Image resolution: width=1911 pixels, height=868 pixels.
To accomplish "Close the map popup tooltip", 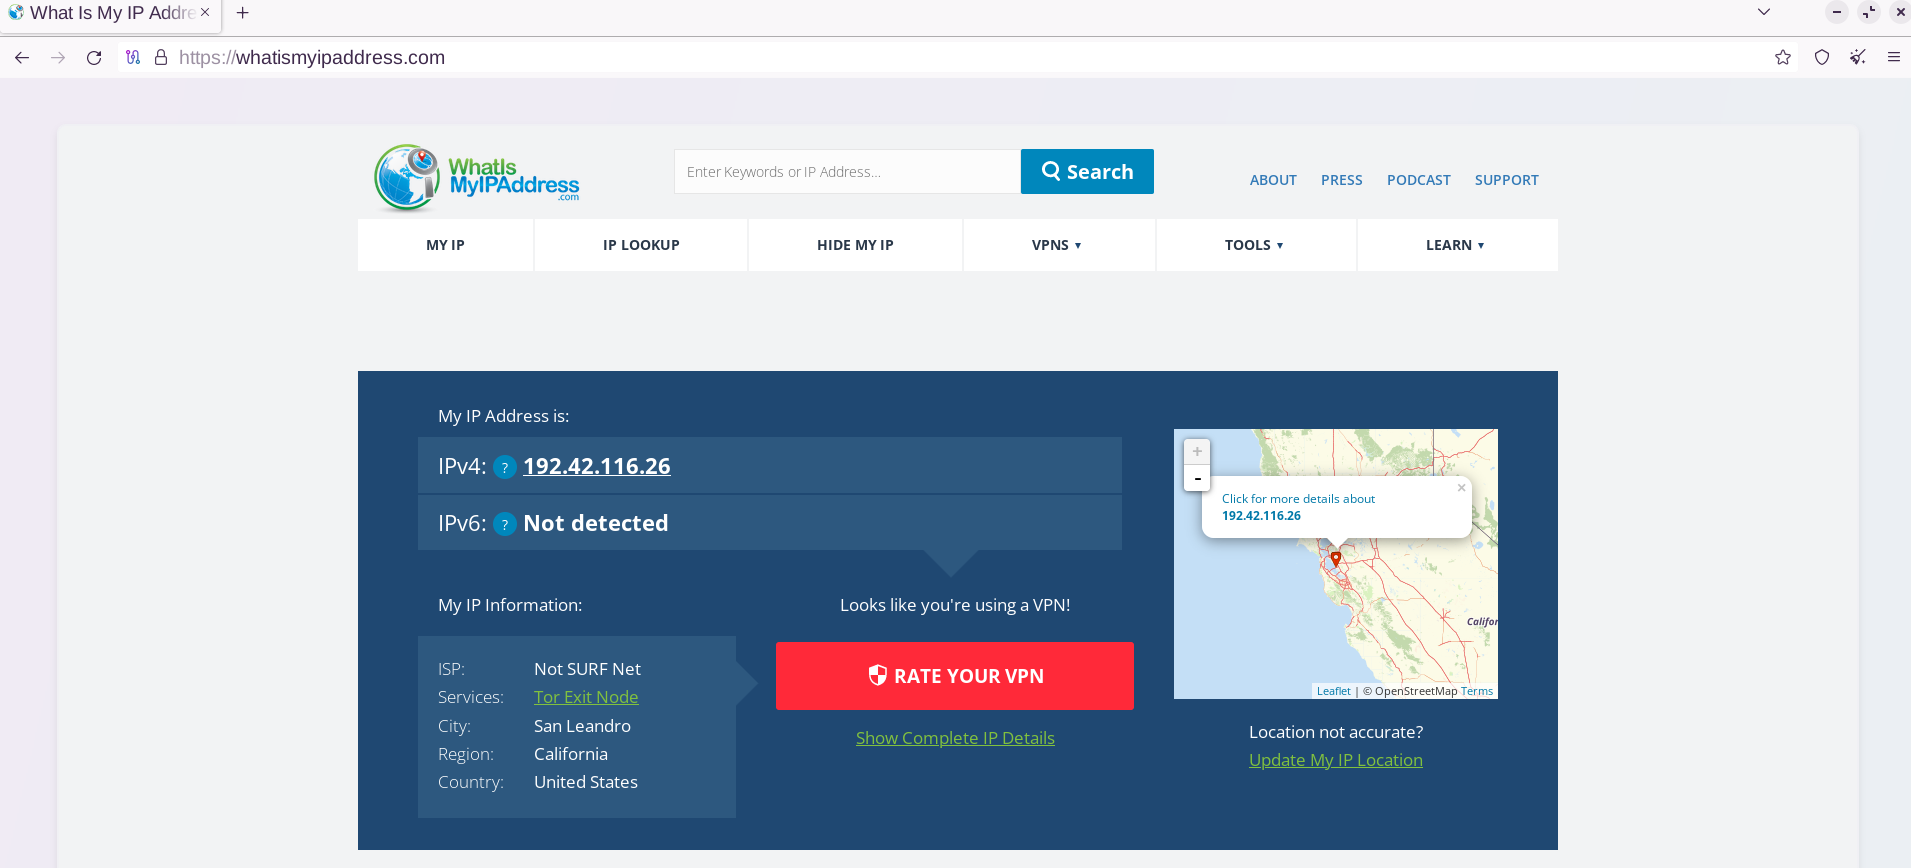I will 1461,488.
